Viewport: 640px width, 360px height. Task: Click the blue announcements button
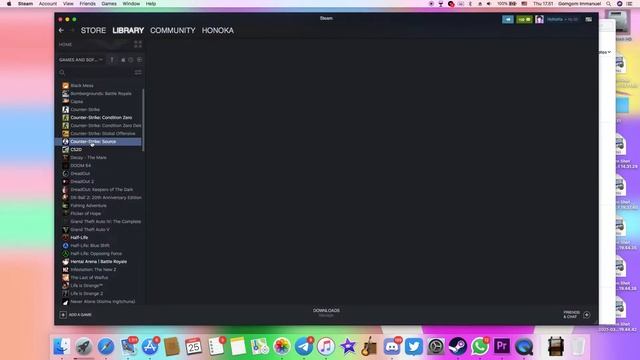tap(508, 19)
